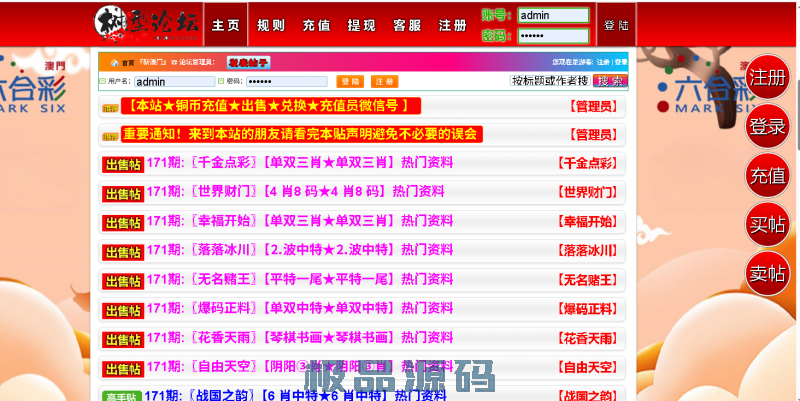The image size is (800, 401).
Task: Open the 171期 幸福开始 单双三肖 post
Action: [300, 221]
